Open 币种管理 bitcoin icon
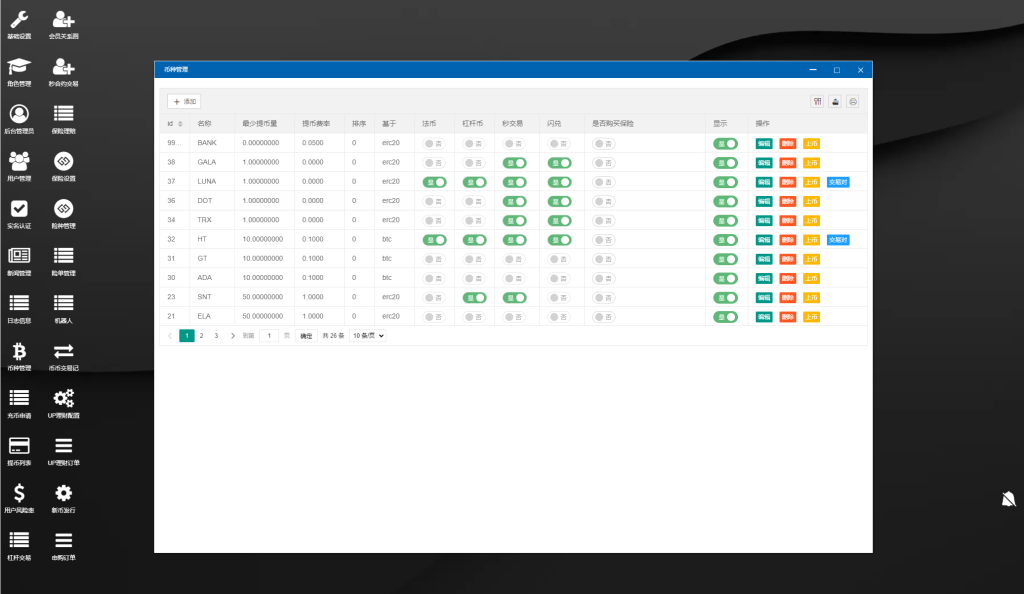 click(x=19, y=351)
